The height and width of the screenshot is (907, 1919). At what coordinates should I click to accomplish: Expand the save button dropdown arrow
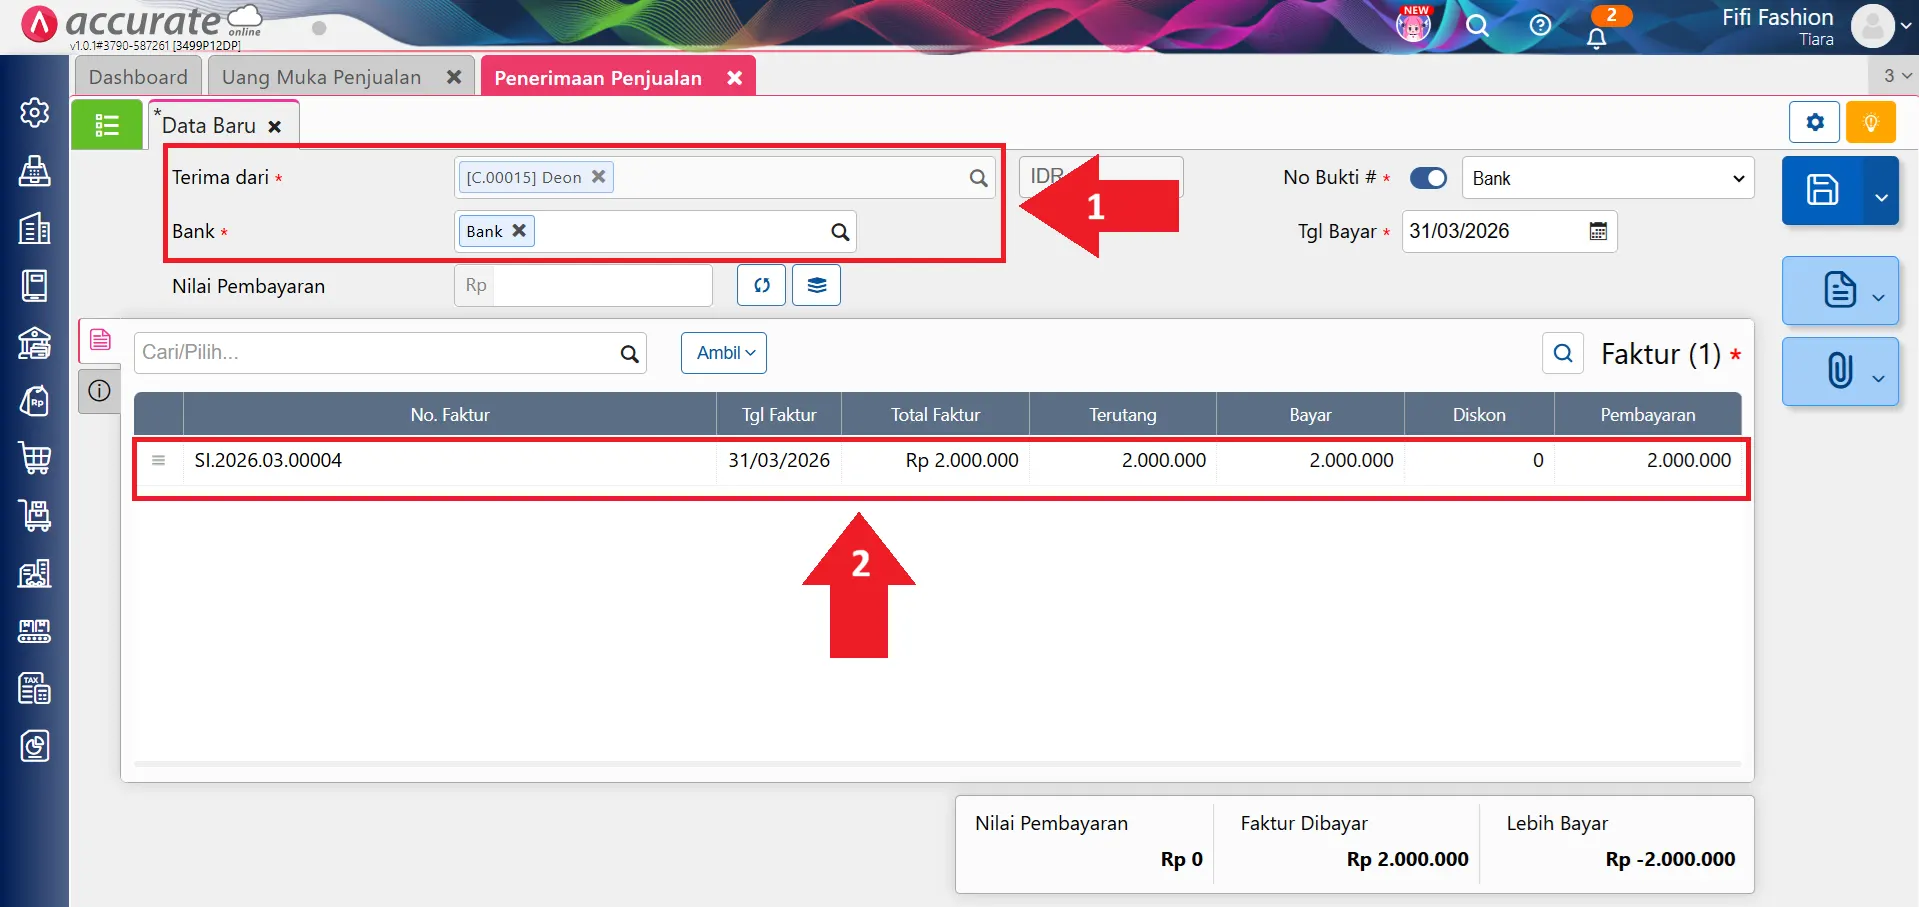point(1881,196)
